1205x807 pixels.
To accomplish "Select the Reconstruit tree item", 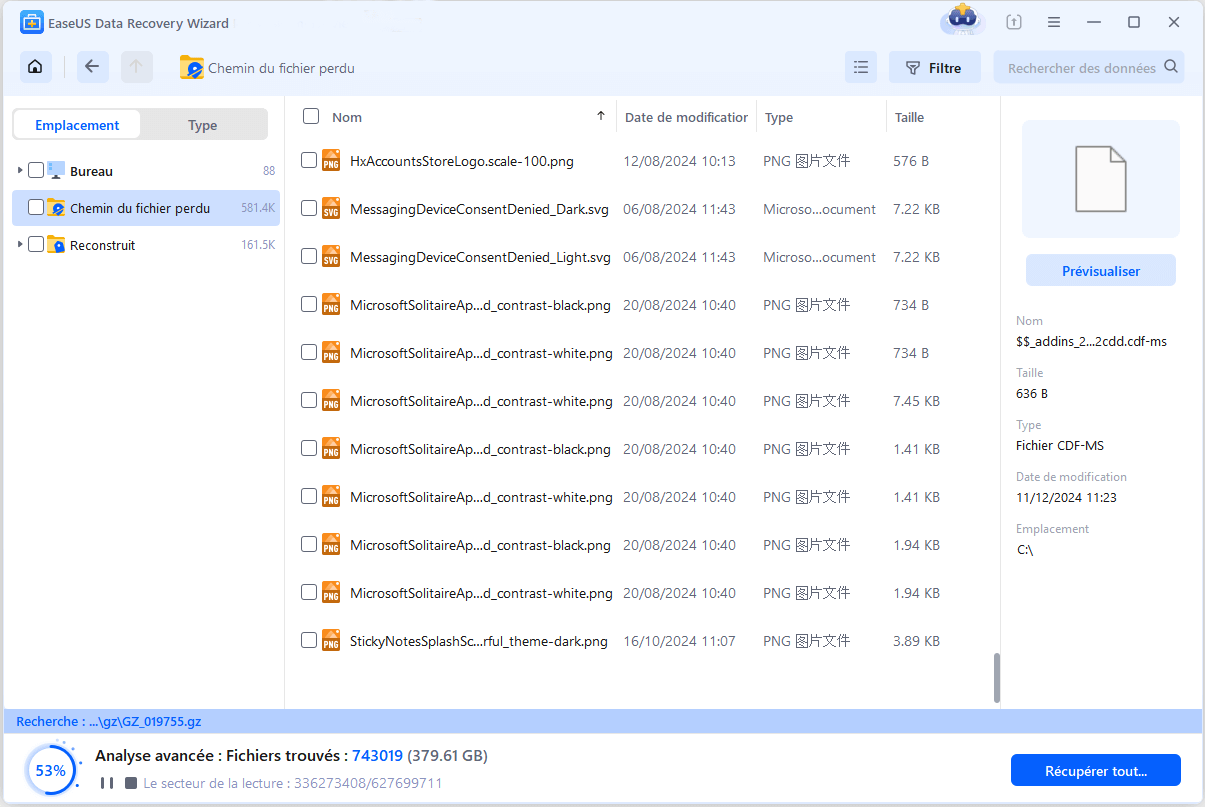I will [x=146, y=245].
